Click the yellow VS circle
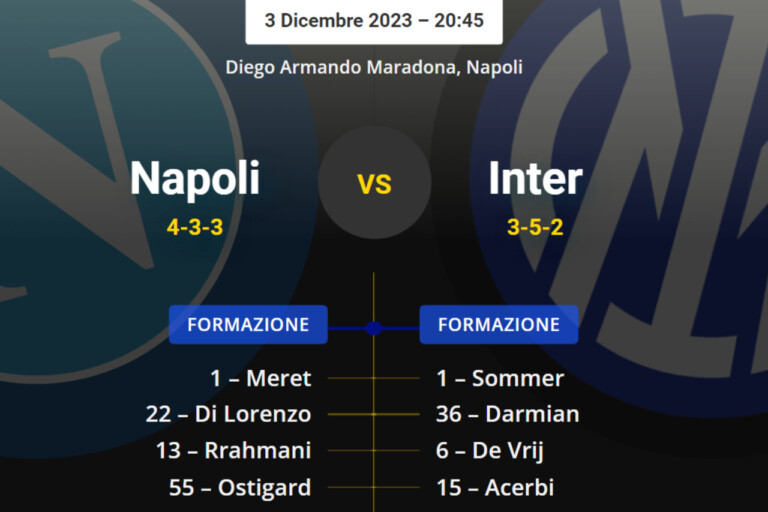 tap(375, 183)
